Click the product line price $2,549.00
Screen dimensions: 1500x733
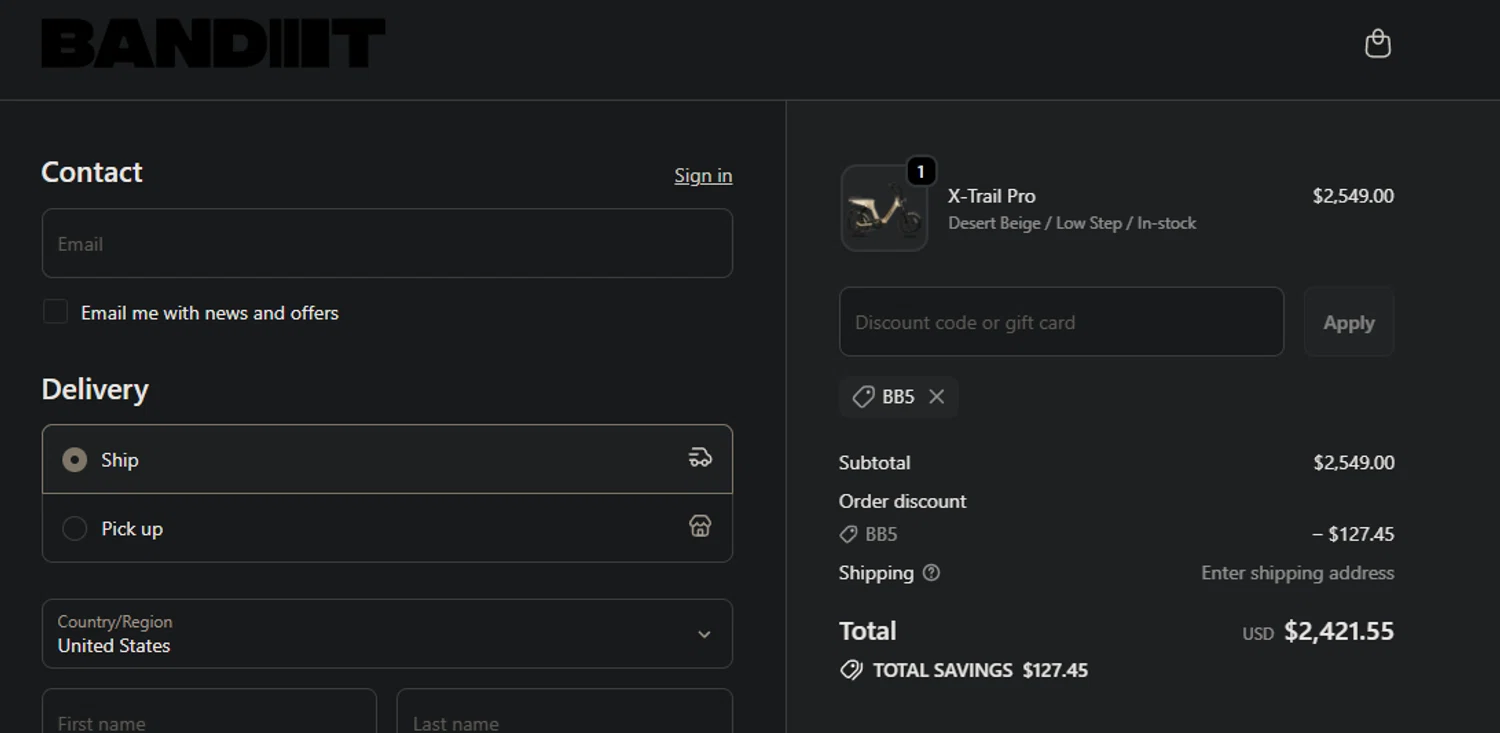(1353, 196)
